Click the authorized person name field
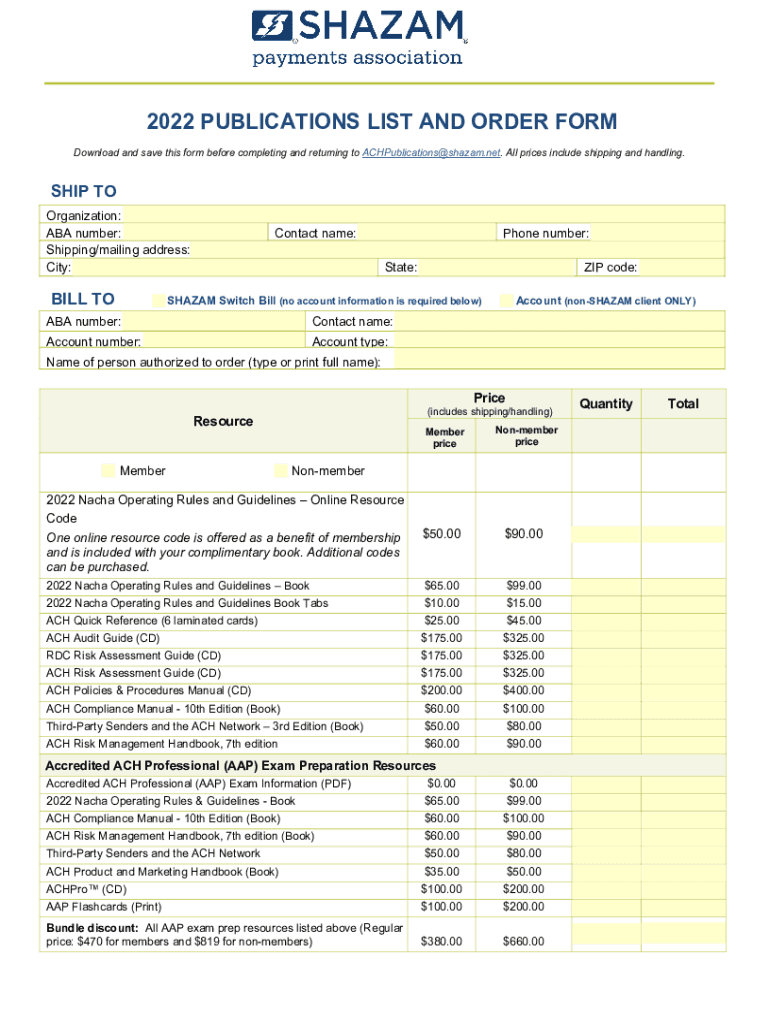 point(558,360)
